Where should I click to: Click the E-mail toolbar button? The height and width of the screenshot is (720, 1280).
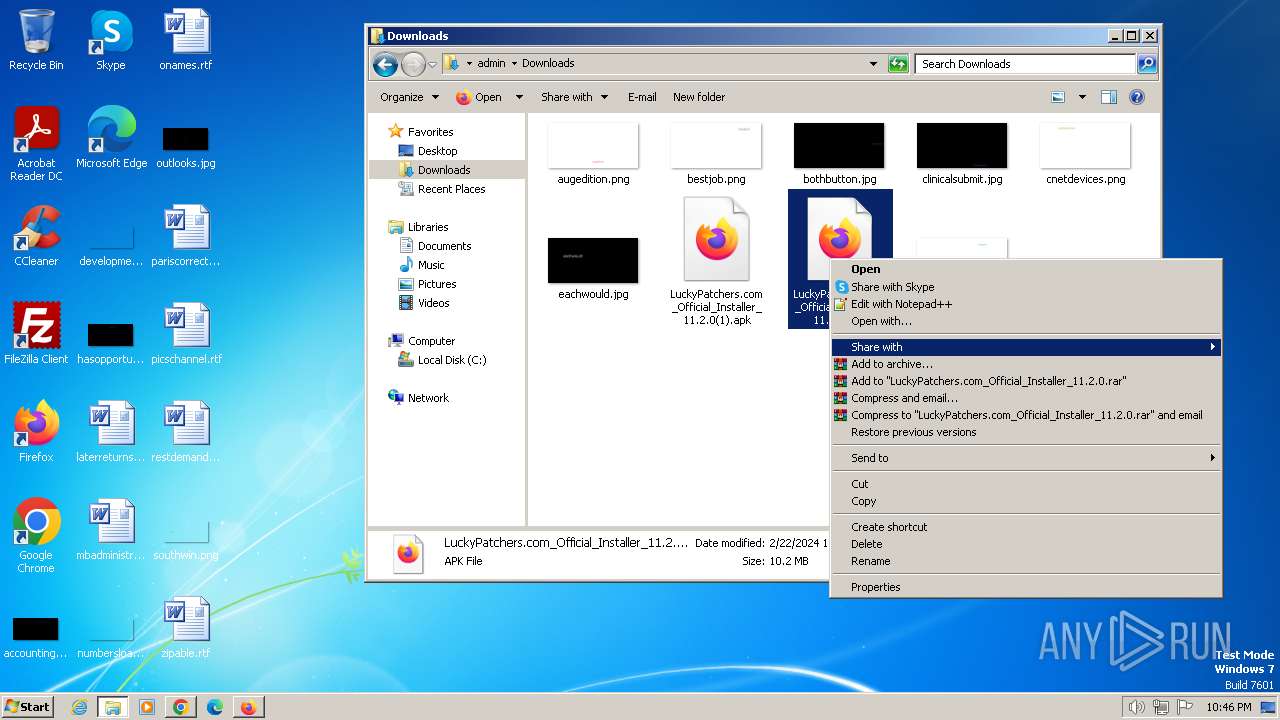642,97
